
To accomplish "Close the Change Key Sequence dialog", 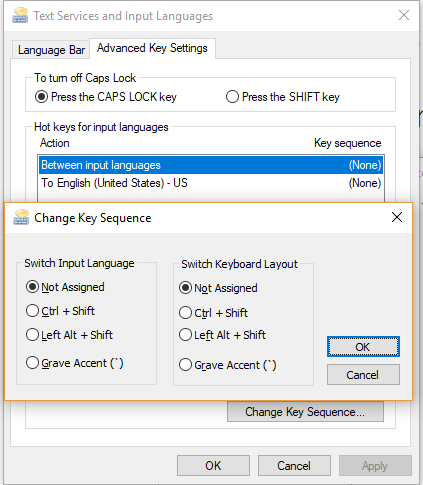I will [397, 217].
